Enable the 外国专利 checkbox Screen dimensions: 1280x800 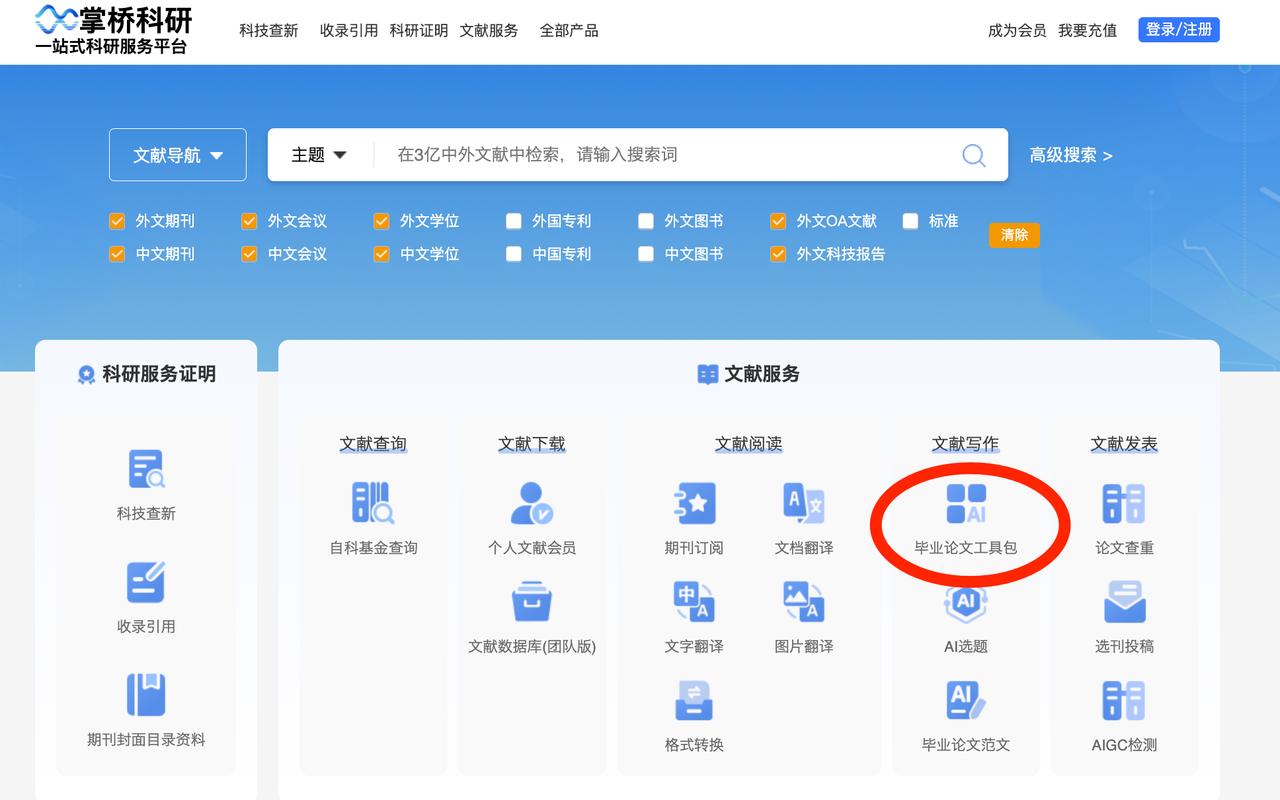[x=515, y=221]
